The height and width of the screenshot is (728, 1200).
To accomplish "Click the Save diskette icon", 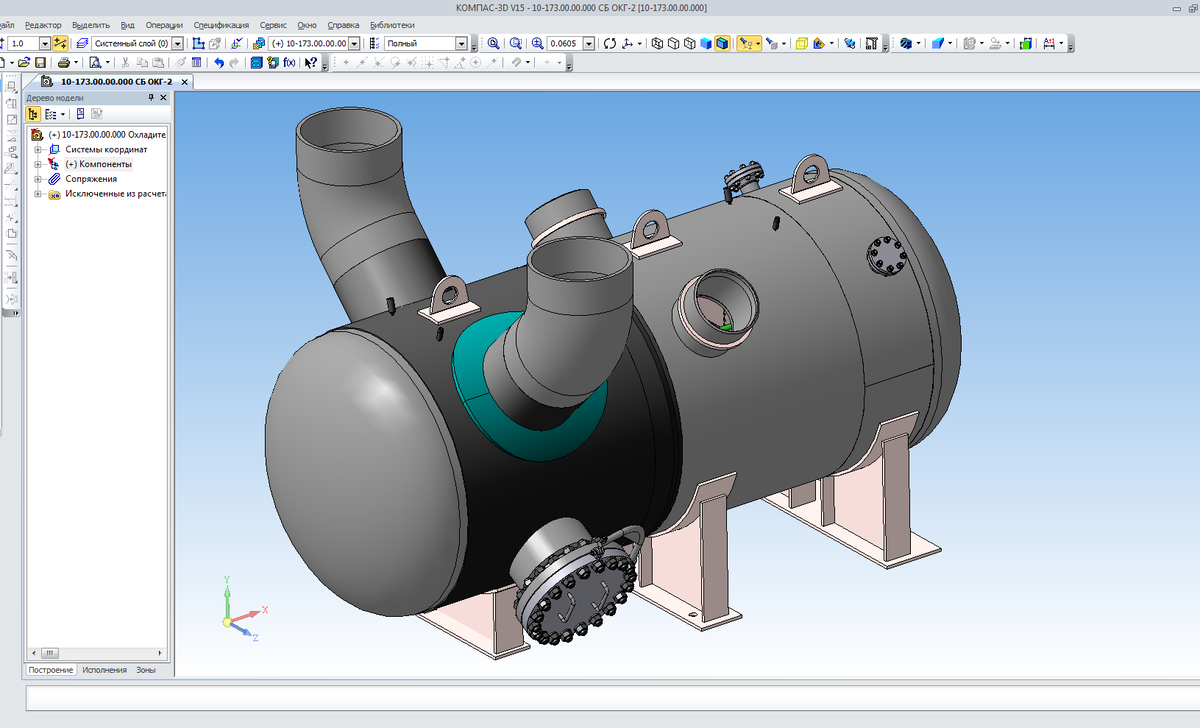I will (x=40, y=62).
